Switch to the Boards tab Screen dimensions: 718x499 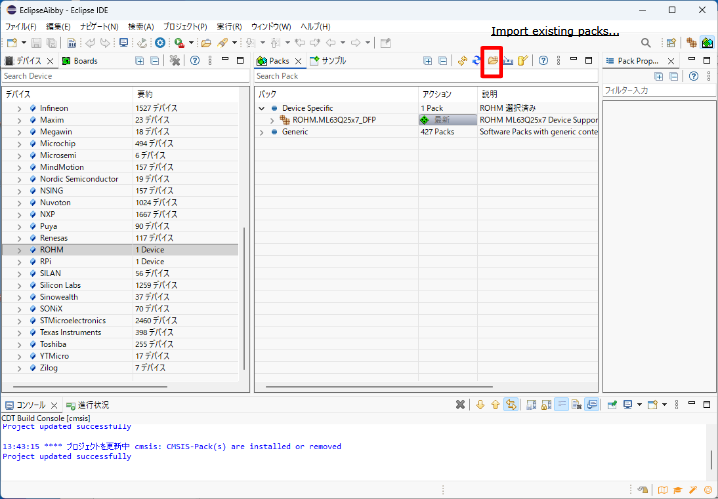pyautogui.click(x=80, y=61)
